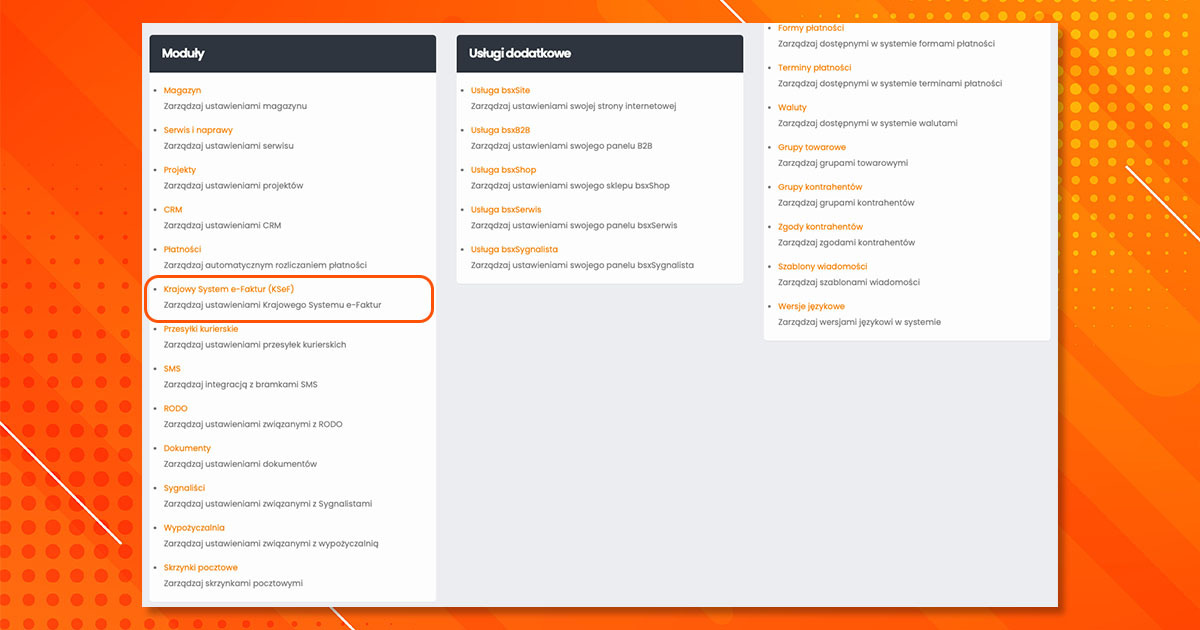1200x630 pixels.
Task: Select the Usługa bsxShop link
Action: coord(503,170)
